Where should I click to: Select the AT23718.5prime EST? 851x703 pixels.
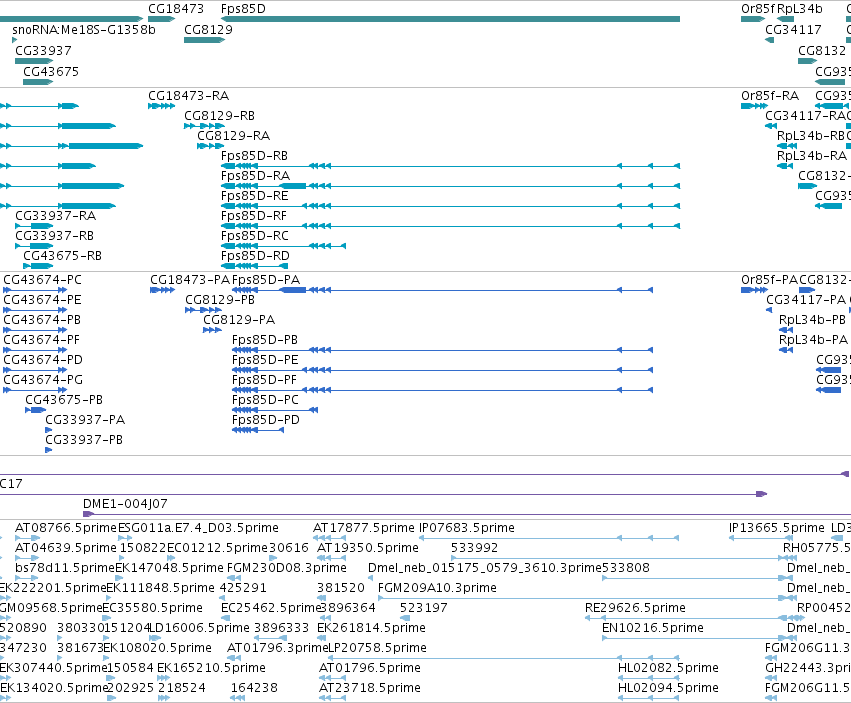tap(332, 698)
